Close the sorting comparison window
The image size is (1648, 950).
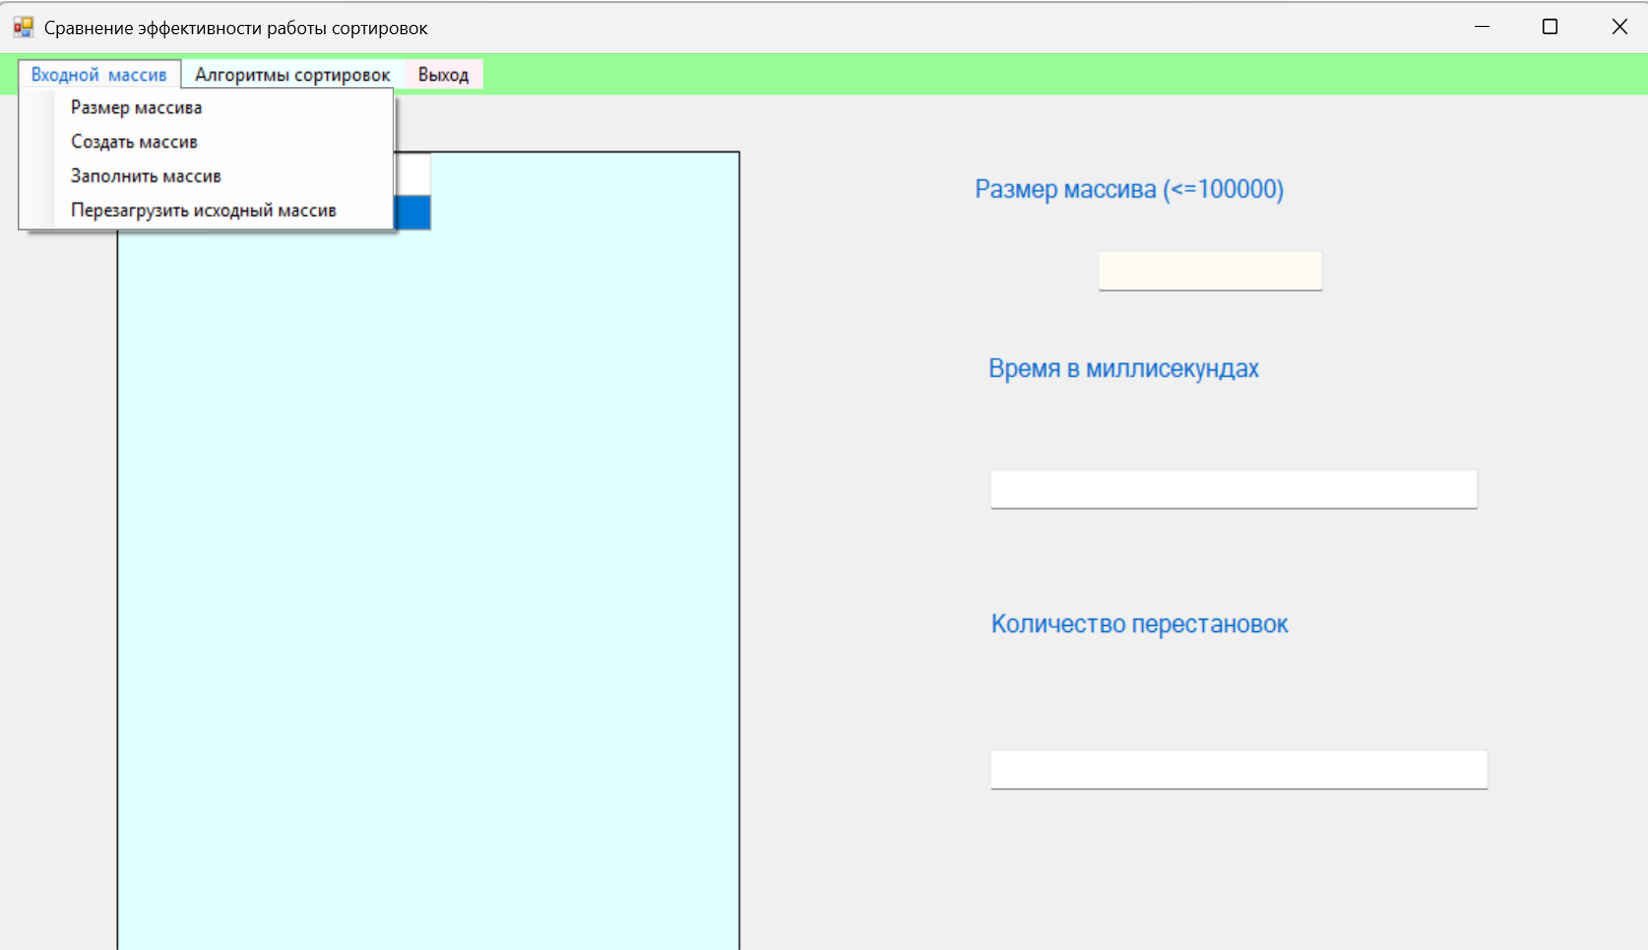coord(1619,27)
